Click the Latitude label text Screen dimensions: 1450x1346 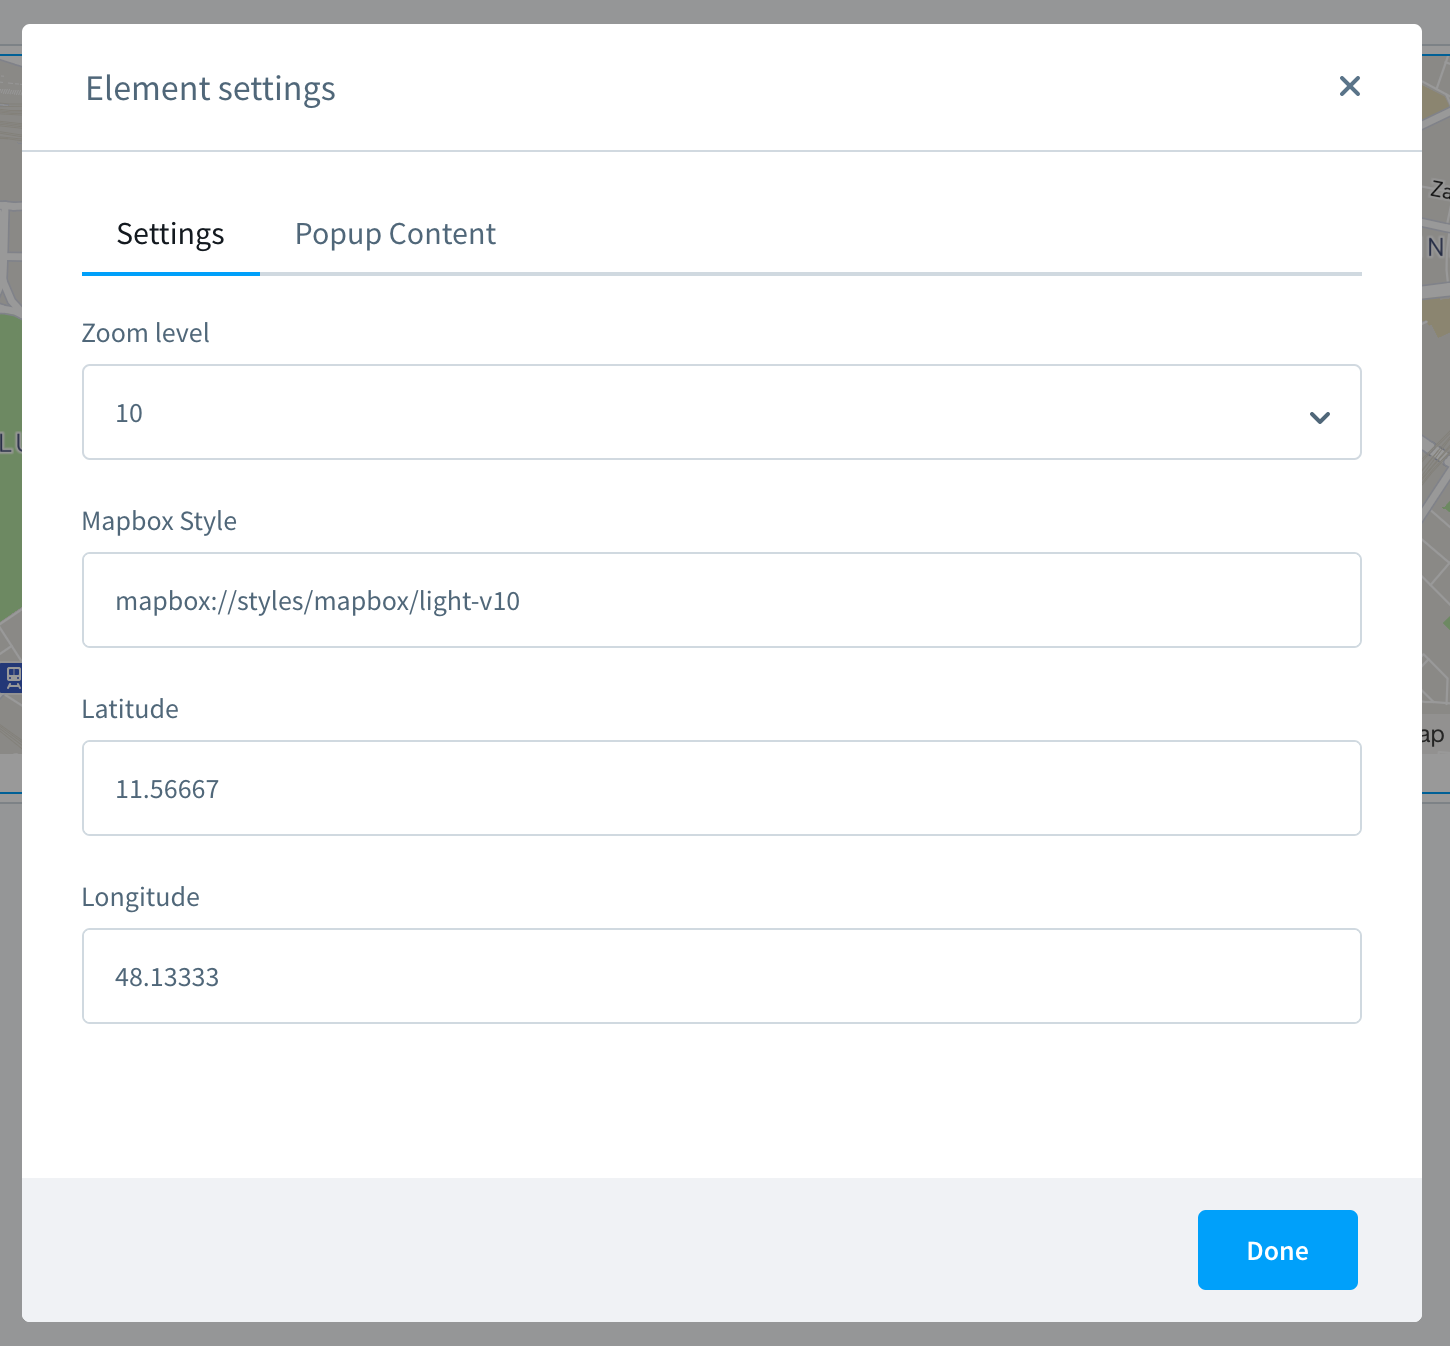[130, 709]
